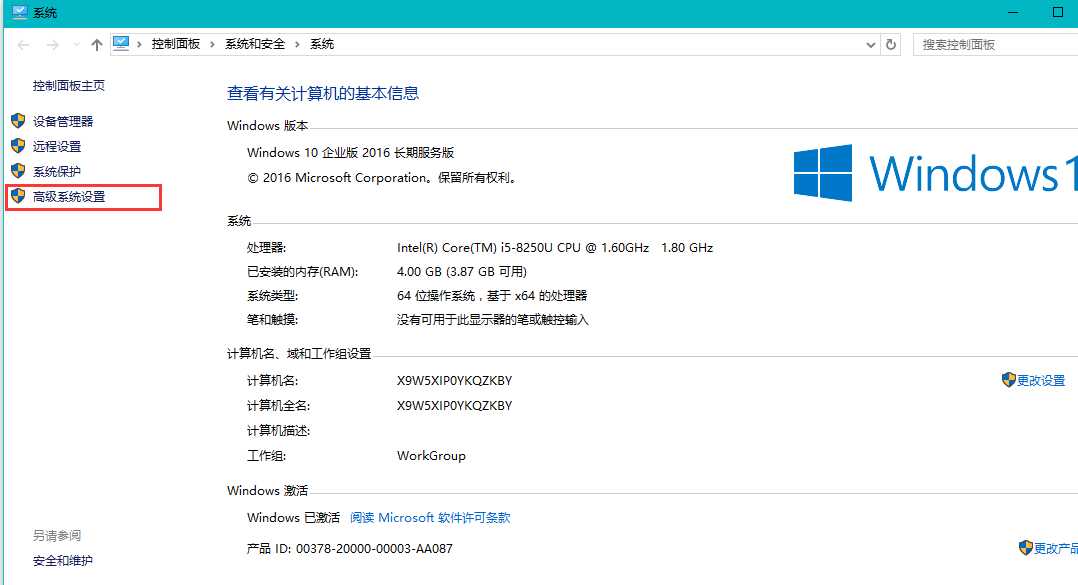Click the computer name value next to 计算机名:

point(454,381)
